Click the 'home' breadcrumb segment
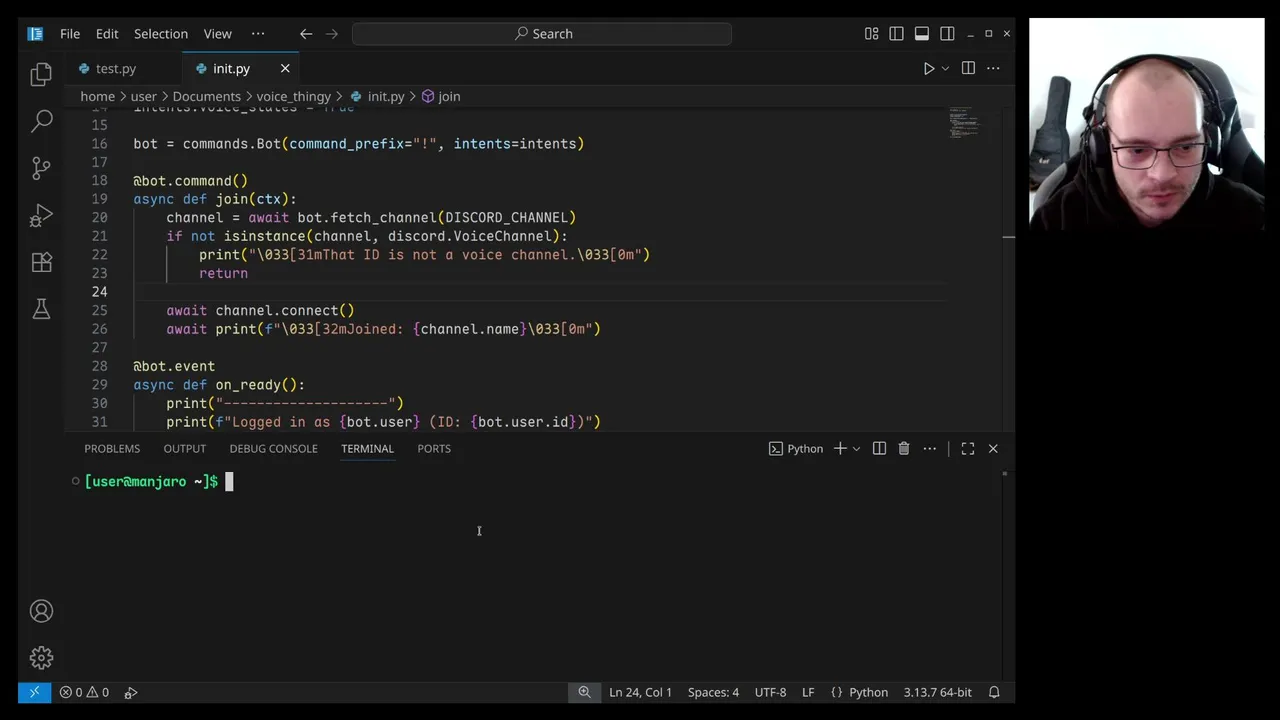1280x720 pixels. (x=97, y=96)
